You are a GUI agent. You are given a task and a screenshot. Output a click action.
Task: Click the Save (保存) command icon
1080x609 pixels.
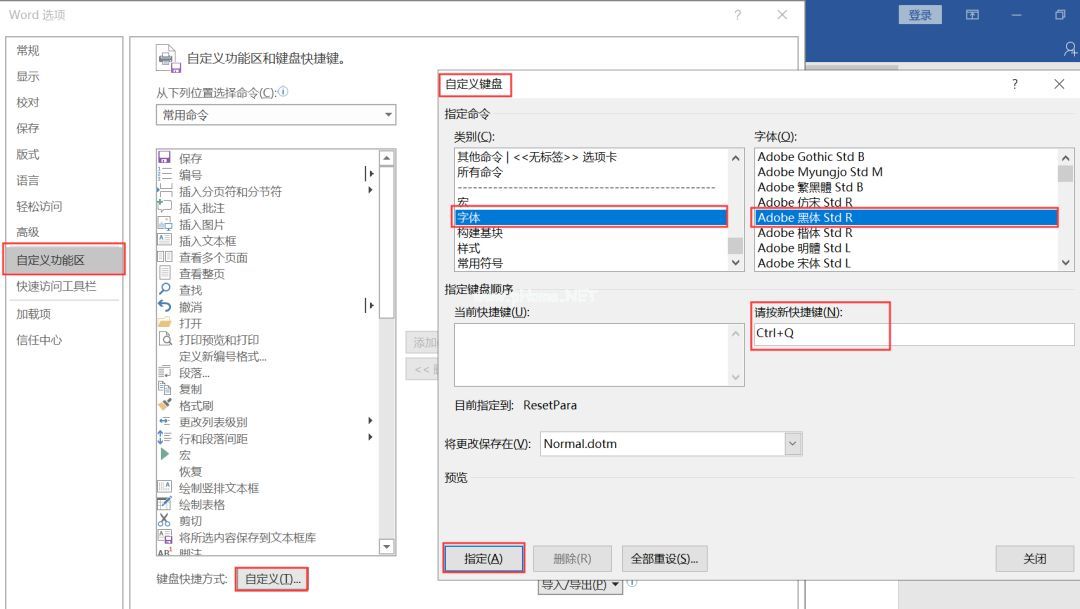165,158
